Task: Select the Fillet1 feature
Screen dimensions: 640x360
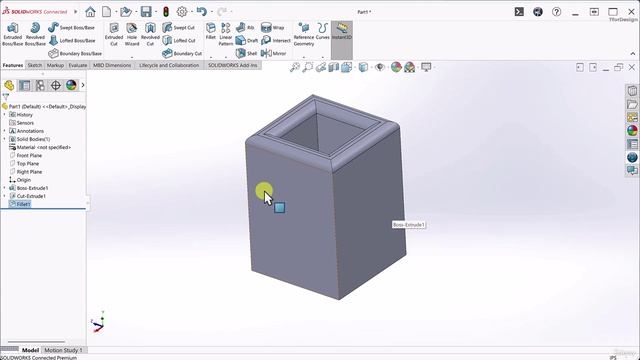Action: [x=20, y=204]
